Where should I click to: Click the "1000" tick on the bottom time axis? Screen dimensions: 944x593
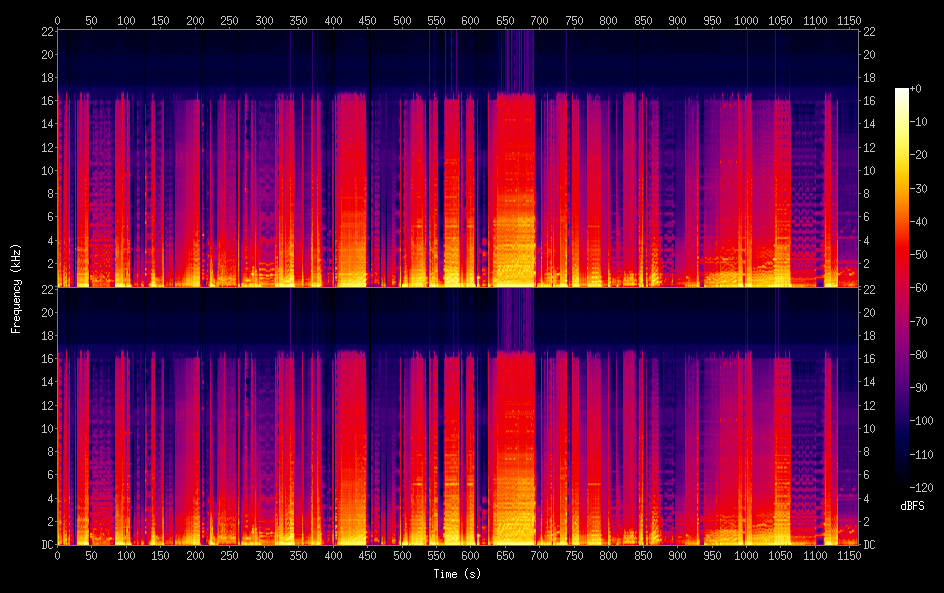746,555
